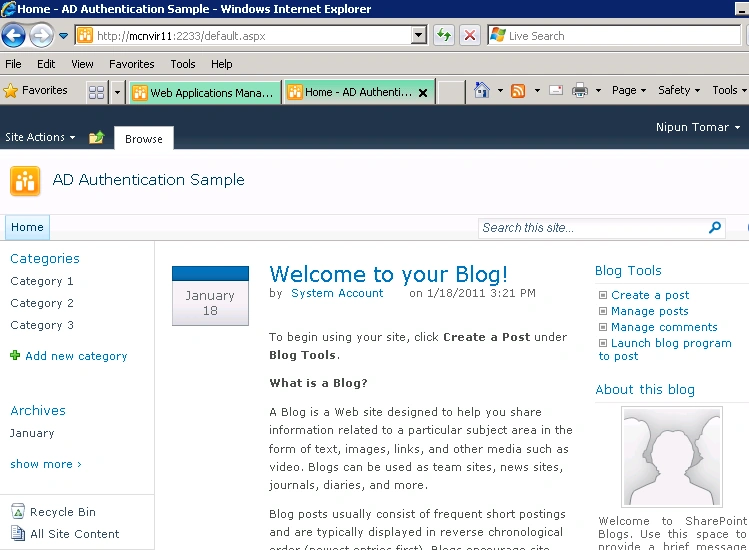This screenshot has width=749, height=550.
Task: Click the Home navigation tab
Action: (x=27, y=227)
